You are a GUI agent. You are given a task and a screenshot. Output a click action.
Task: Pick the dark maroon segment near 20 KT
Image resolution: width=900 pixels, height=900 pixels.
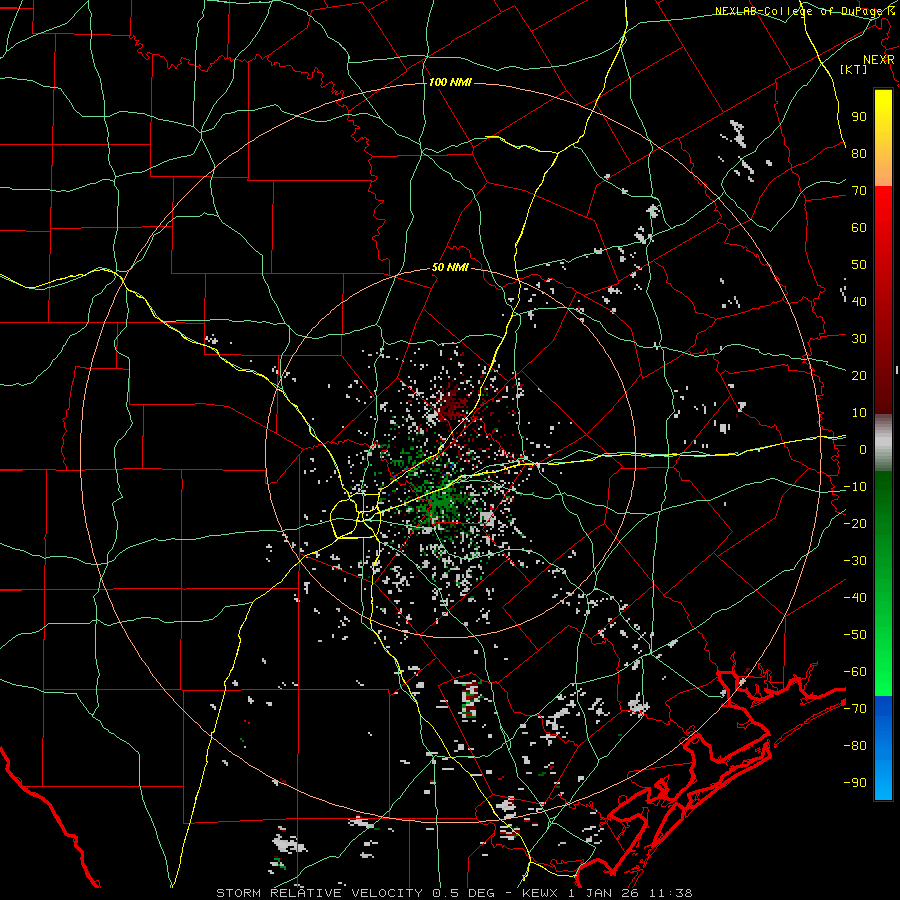pos(883,376)
